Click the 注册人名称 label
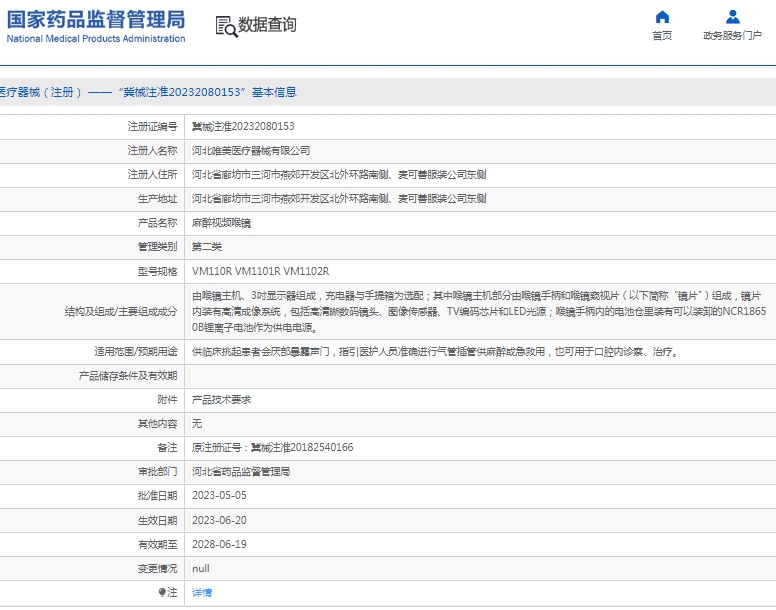 (152, 150)
